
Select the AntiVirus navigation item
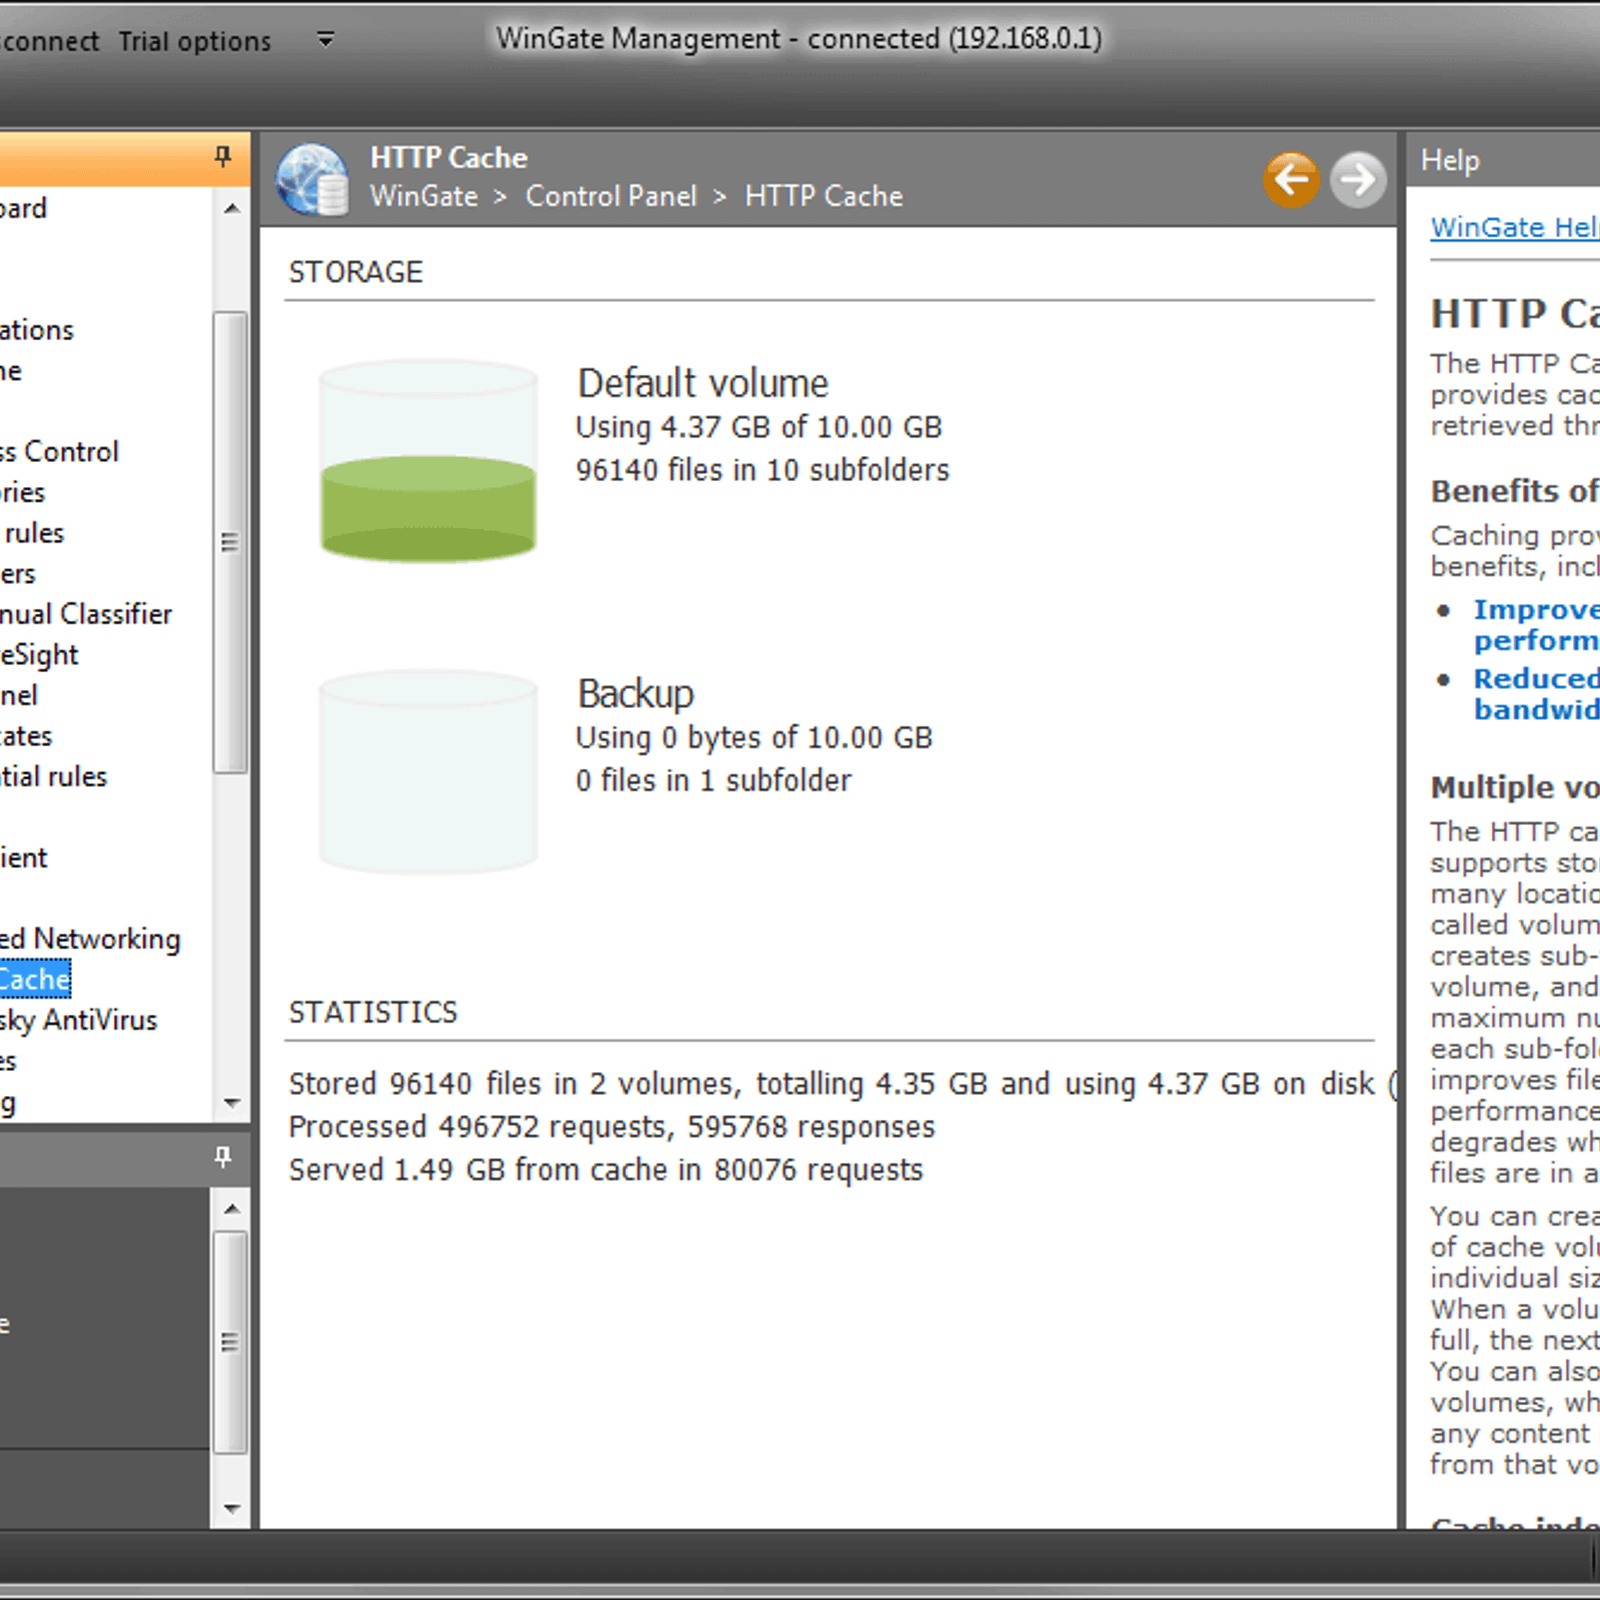79,1020
